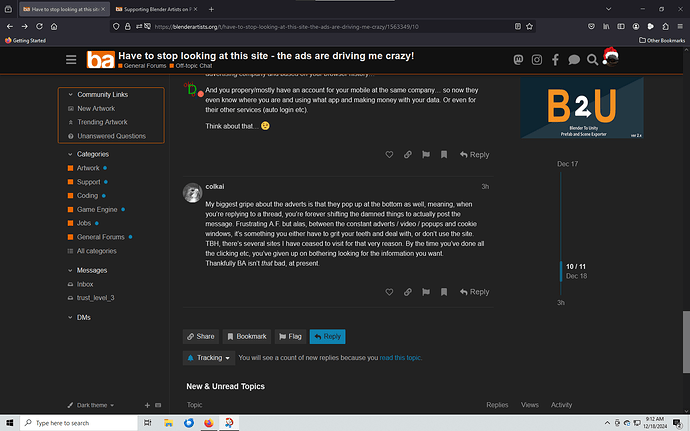Open trust_level_3 group messages
Viewport: 690px width, 431px height.
point(95,298)
